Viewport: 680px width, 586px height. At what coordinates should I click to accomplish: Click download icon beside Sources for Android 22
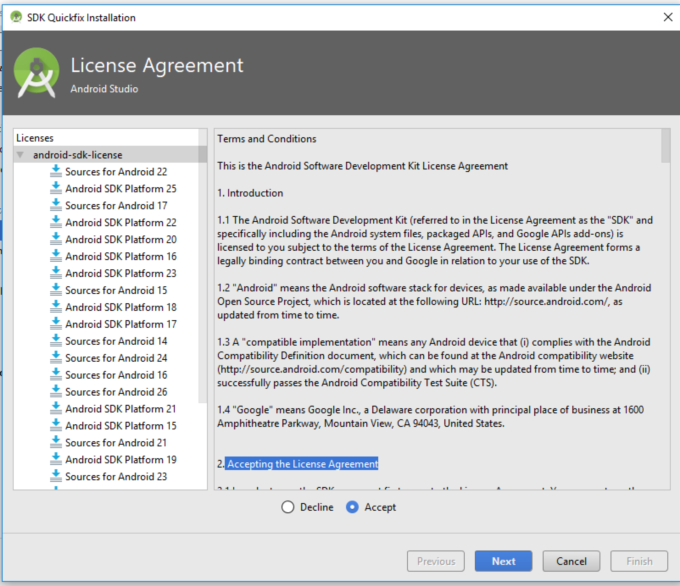pos(56,171)
